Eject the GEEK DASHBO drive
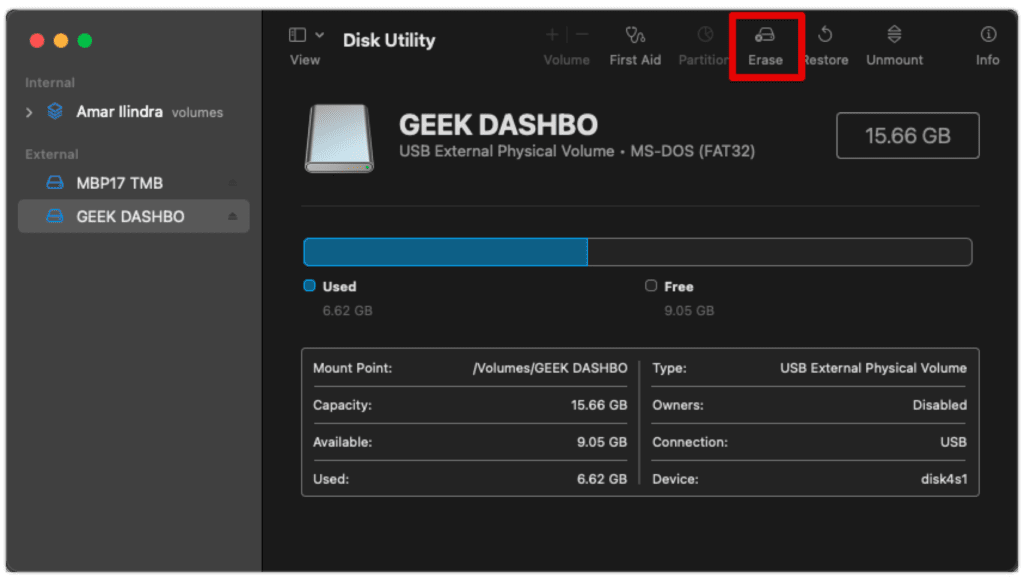 coord(232,216)
